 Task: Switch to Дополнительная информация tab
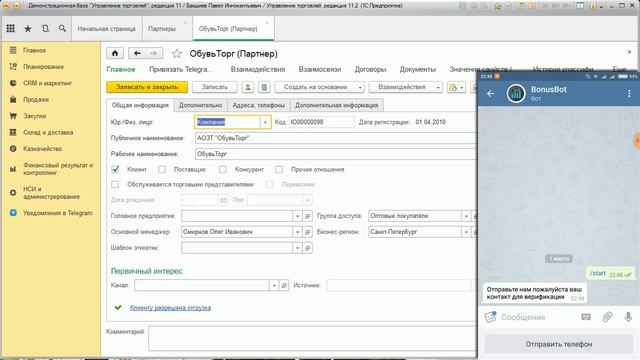coord(336,105)
